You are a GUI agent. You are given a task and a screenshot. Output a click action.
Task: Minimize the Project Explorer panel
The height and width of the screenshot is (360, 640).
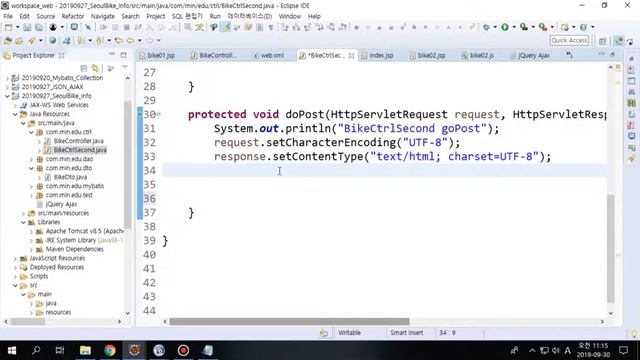(112, 54)
